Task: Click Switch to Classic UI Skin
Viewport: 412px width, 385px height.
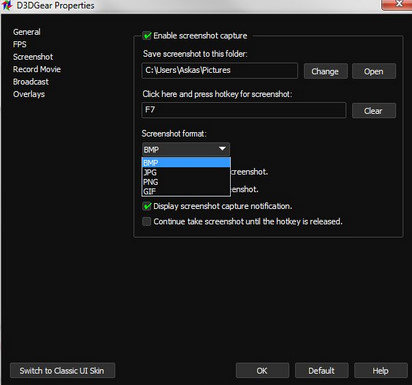Action: tap(62, 371)
